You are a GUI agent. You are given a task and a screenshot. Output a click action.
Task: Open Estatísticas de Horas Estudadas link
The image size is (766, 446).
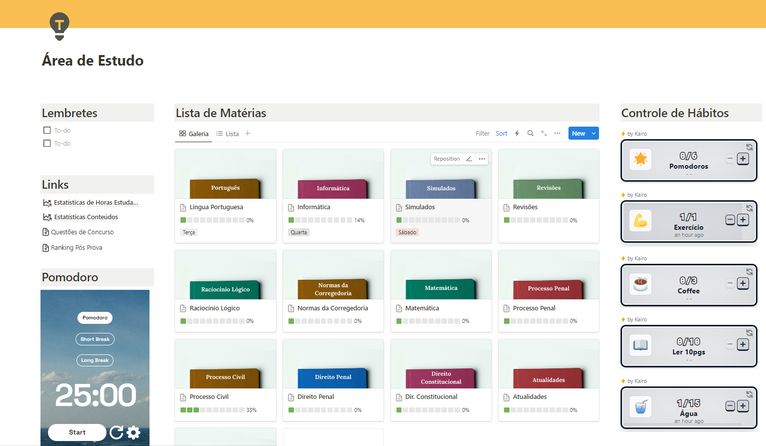[x=91, y=202]
